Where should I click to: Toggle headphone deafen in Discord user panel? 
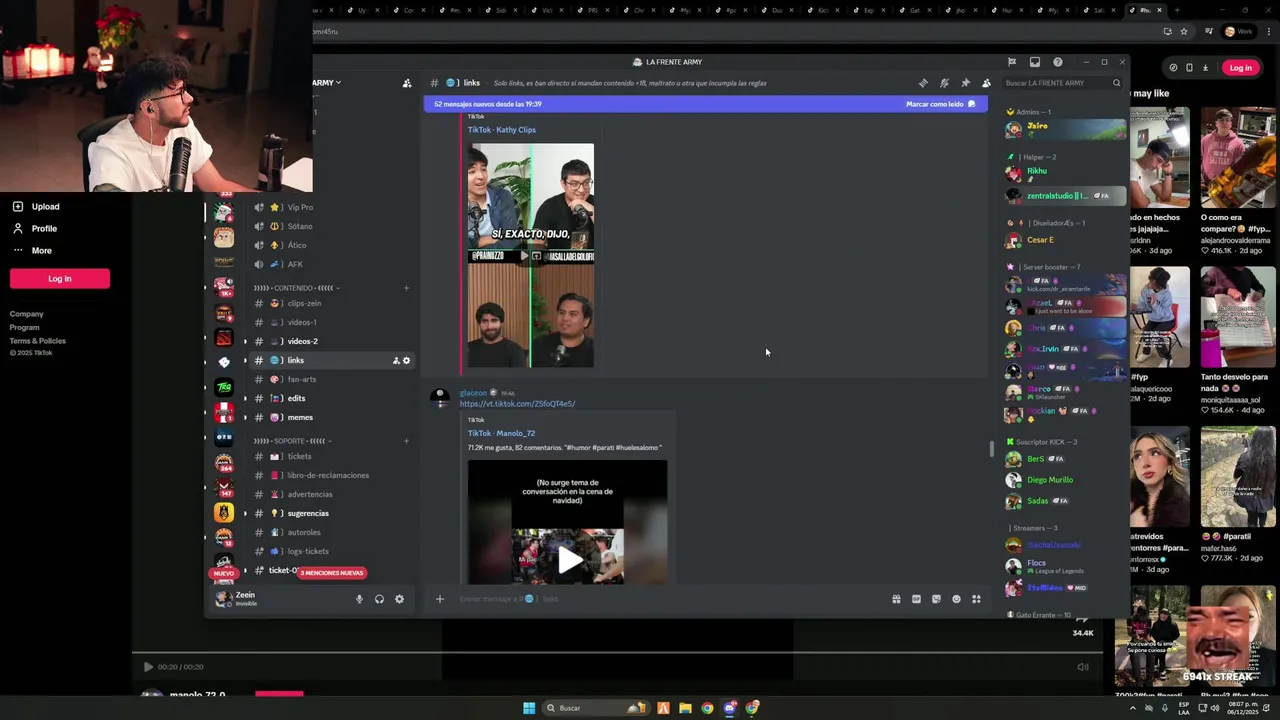coord(379,599)
